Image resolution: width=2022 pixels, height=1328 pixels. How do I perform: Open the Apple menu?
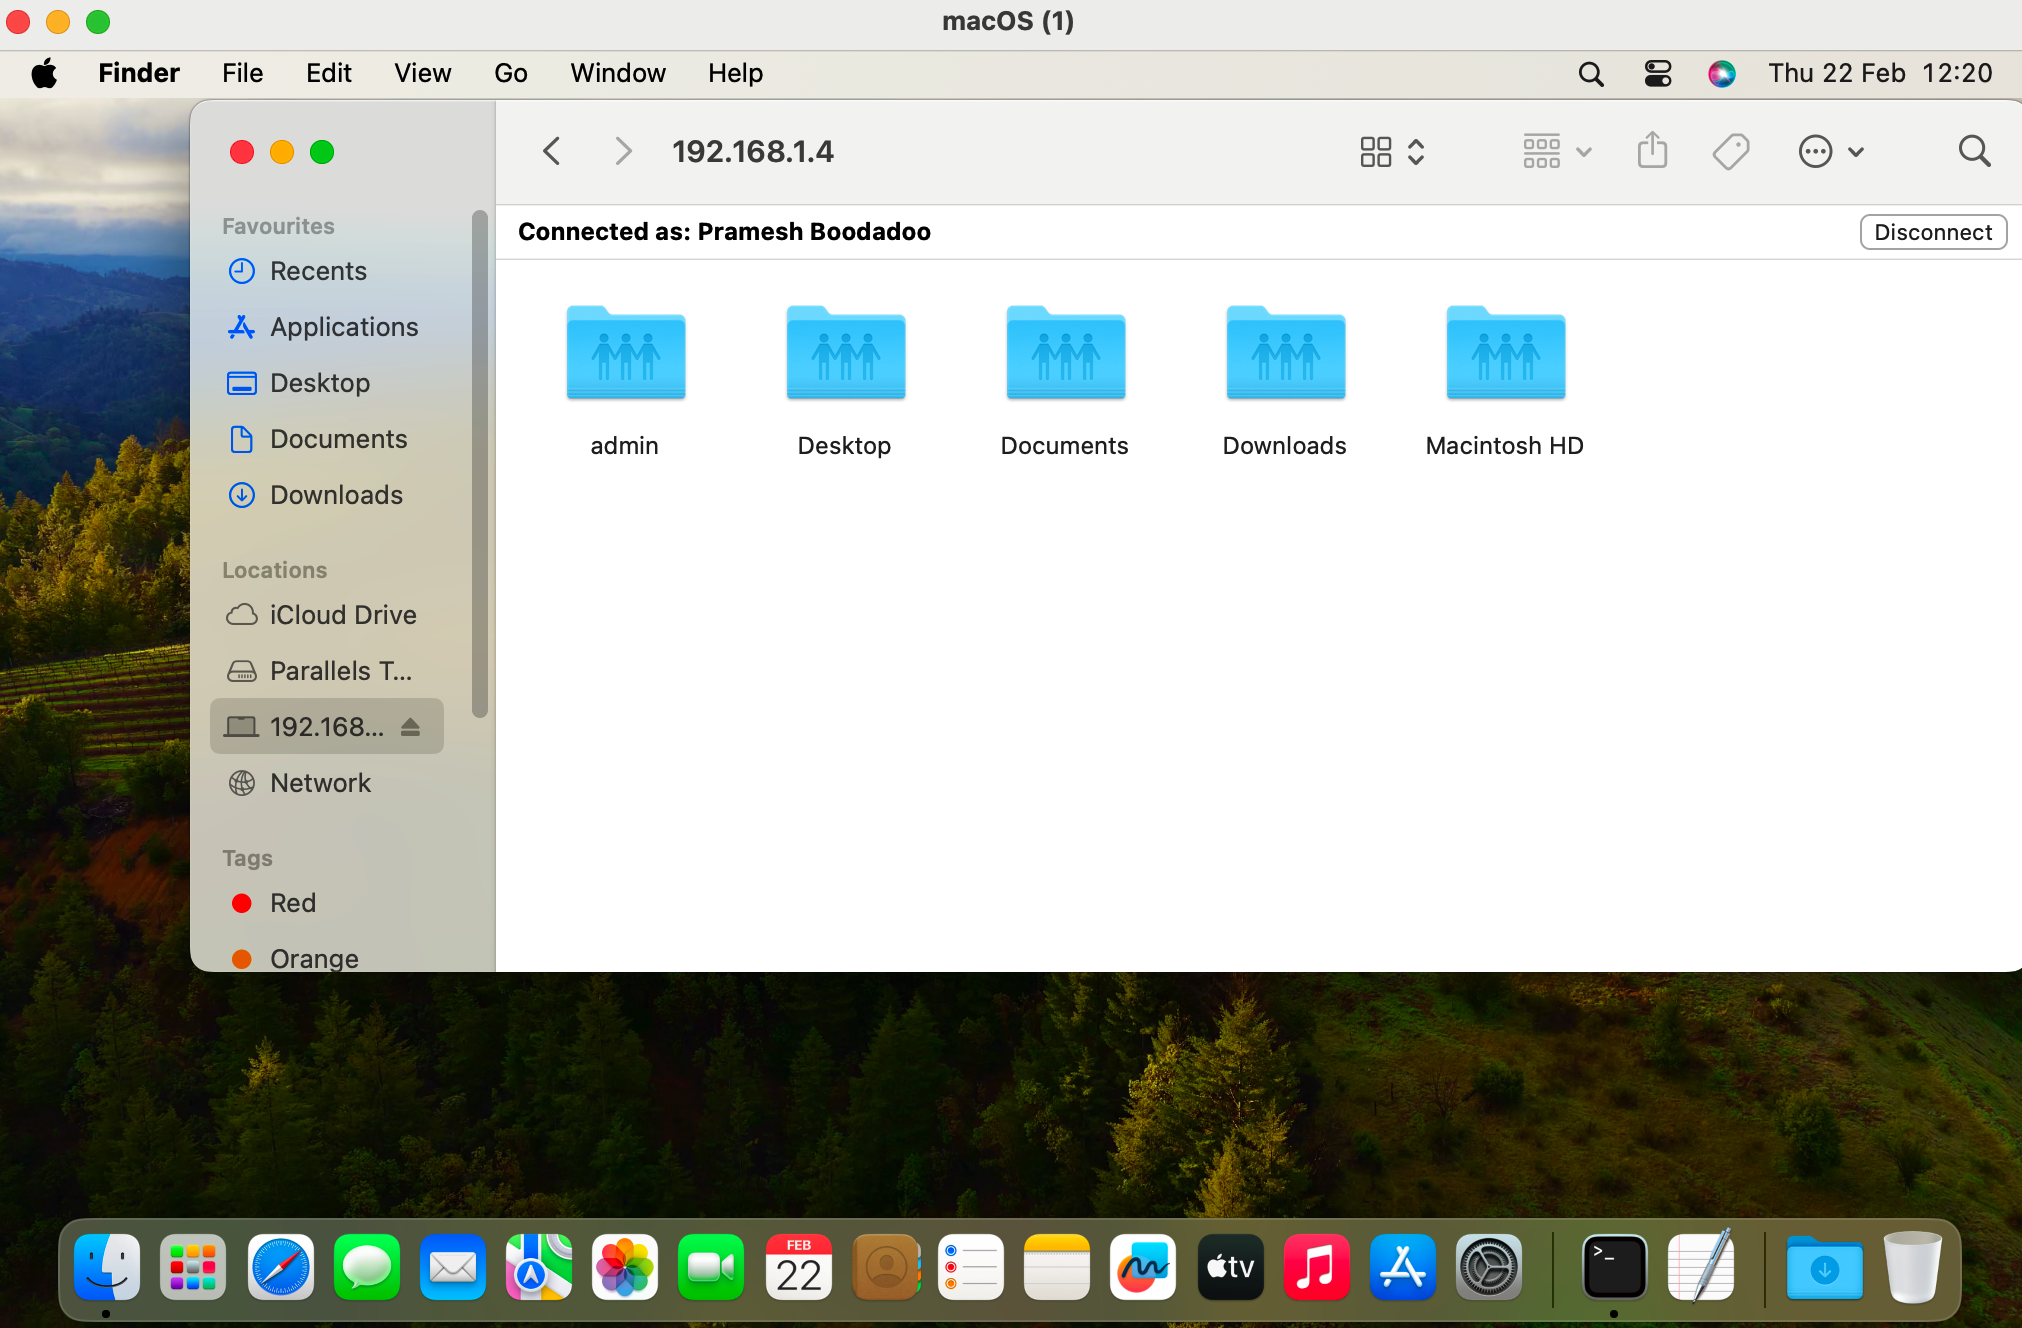(44, 73)
